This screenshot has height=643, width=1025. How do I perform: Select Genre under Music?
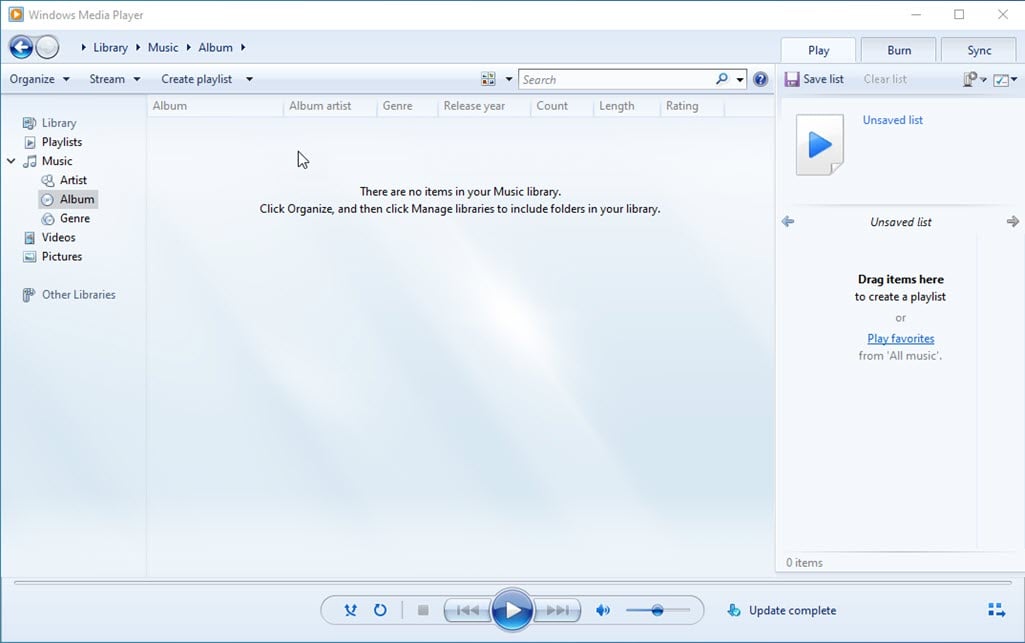75,218
